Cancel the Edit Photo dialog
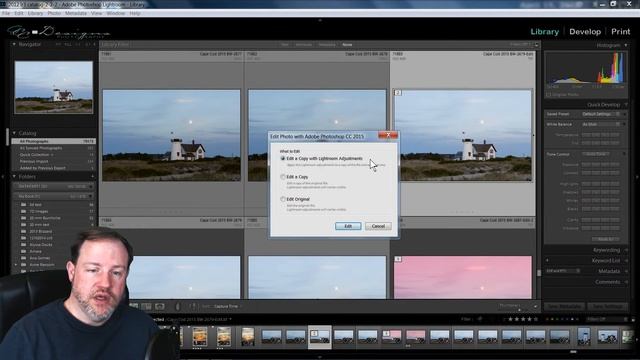Screen dimensions: 640x360 [x=378, y=226]
